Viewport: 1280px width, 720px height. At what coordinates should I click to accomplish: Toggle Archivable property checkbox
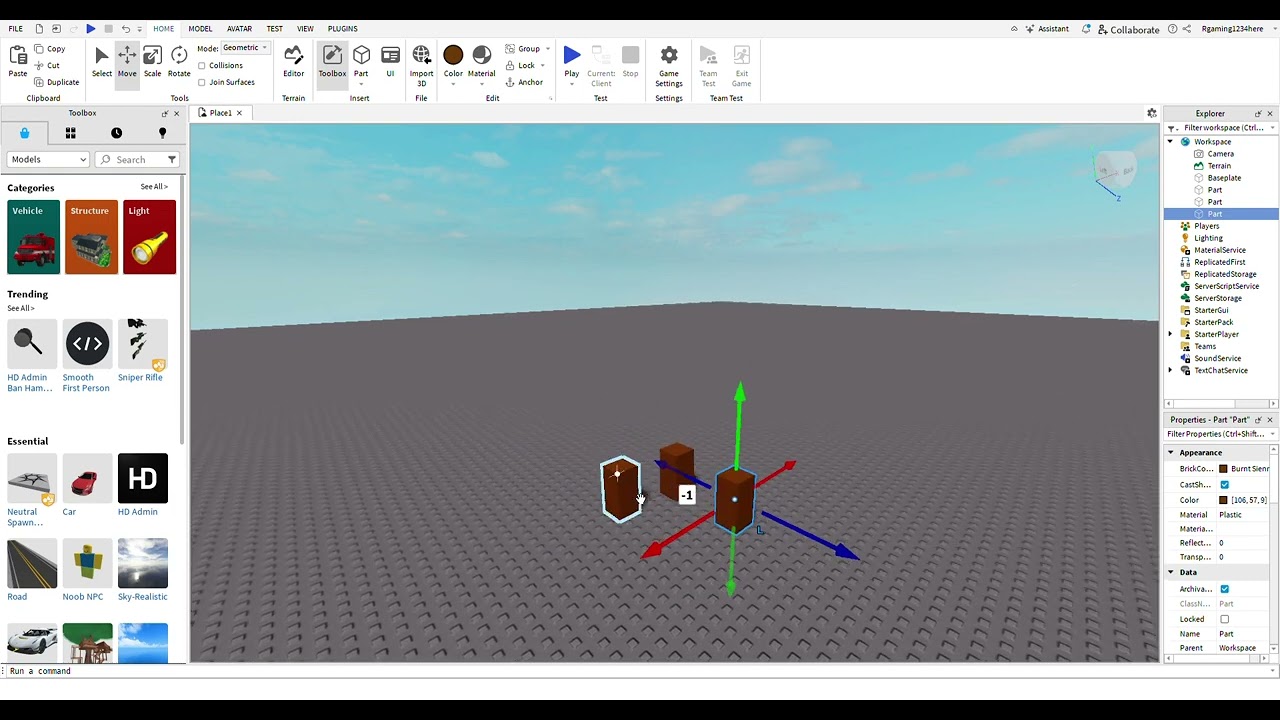1224,589
